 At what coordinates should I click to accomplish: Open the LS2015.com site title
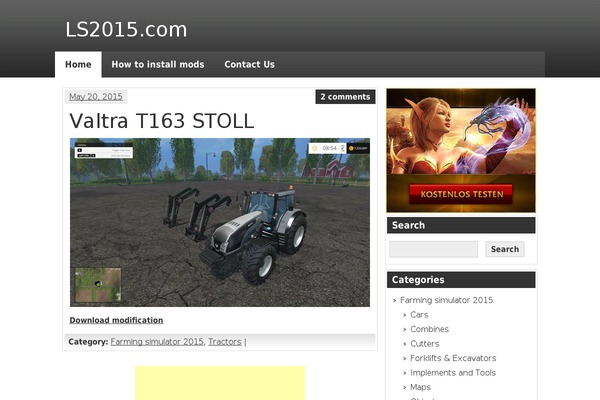pos(126,30)
